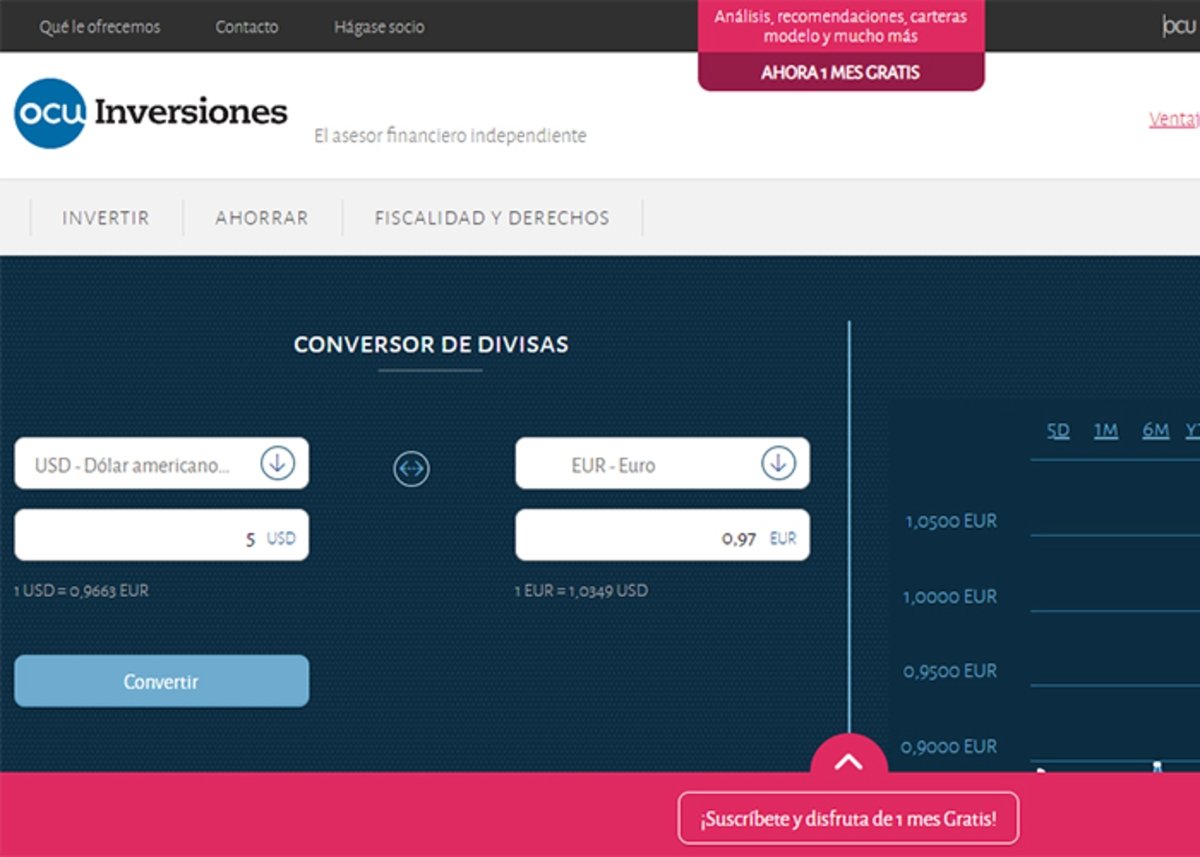Go to Qué le ofrecemos
This screenshot has height=857, width=1200.
coord(100,27)
